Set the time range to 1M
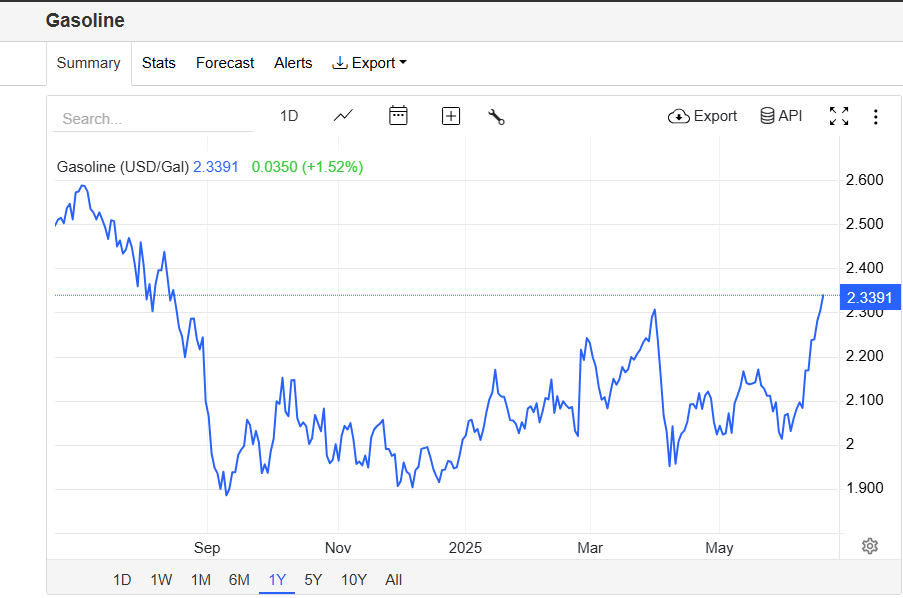The height and width of the screenshot is (598, 903). tap(200, 580)
